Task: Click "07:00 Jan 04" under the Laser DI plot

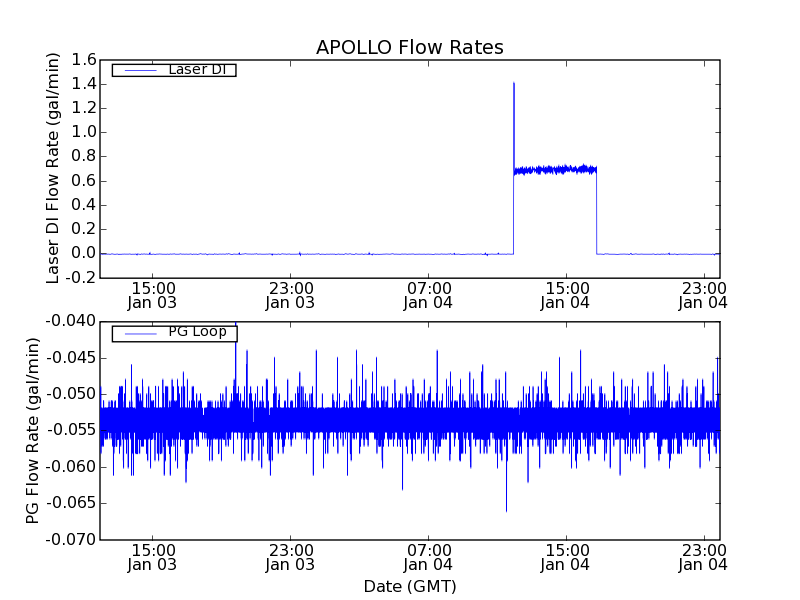Action: (x=428, y=295)
